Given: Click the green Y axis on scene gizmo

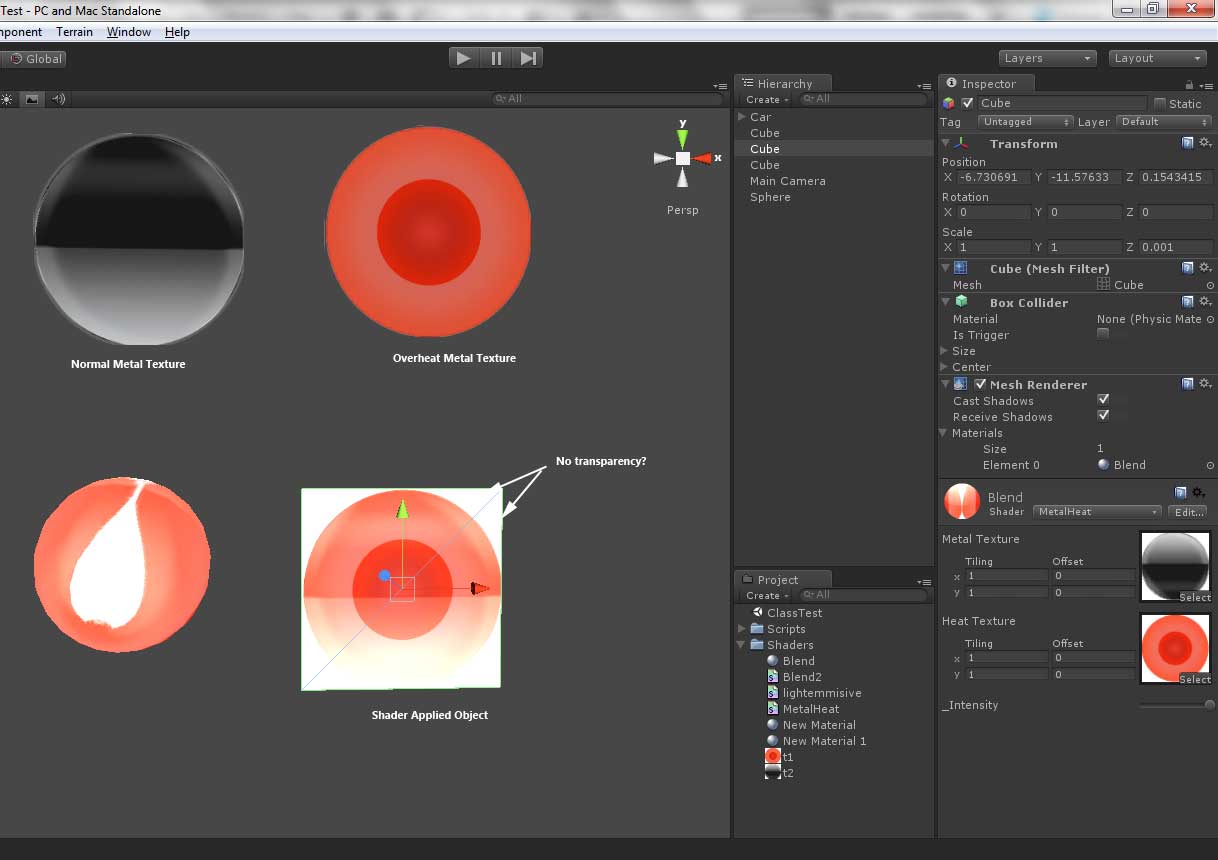Looking at the screenshot, I should coord(682,136).
